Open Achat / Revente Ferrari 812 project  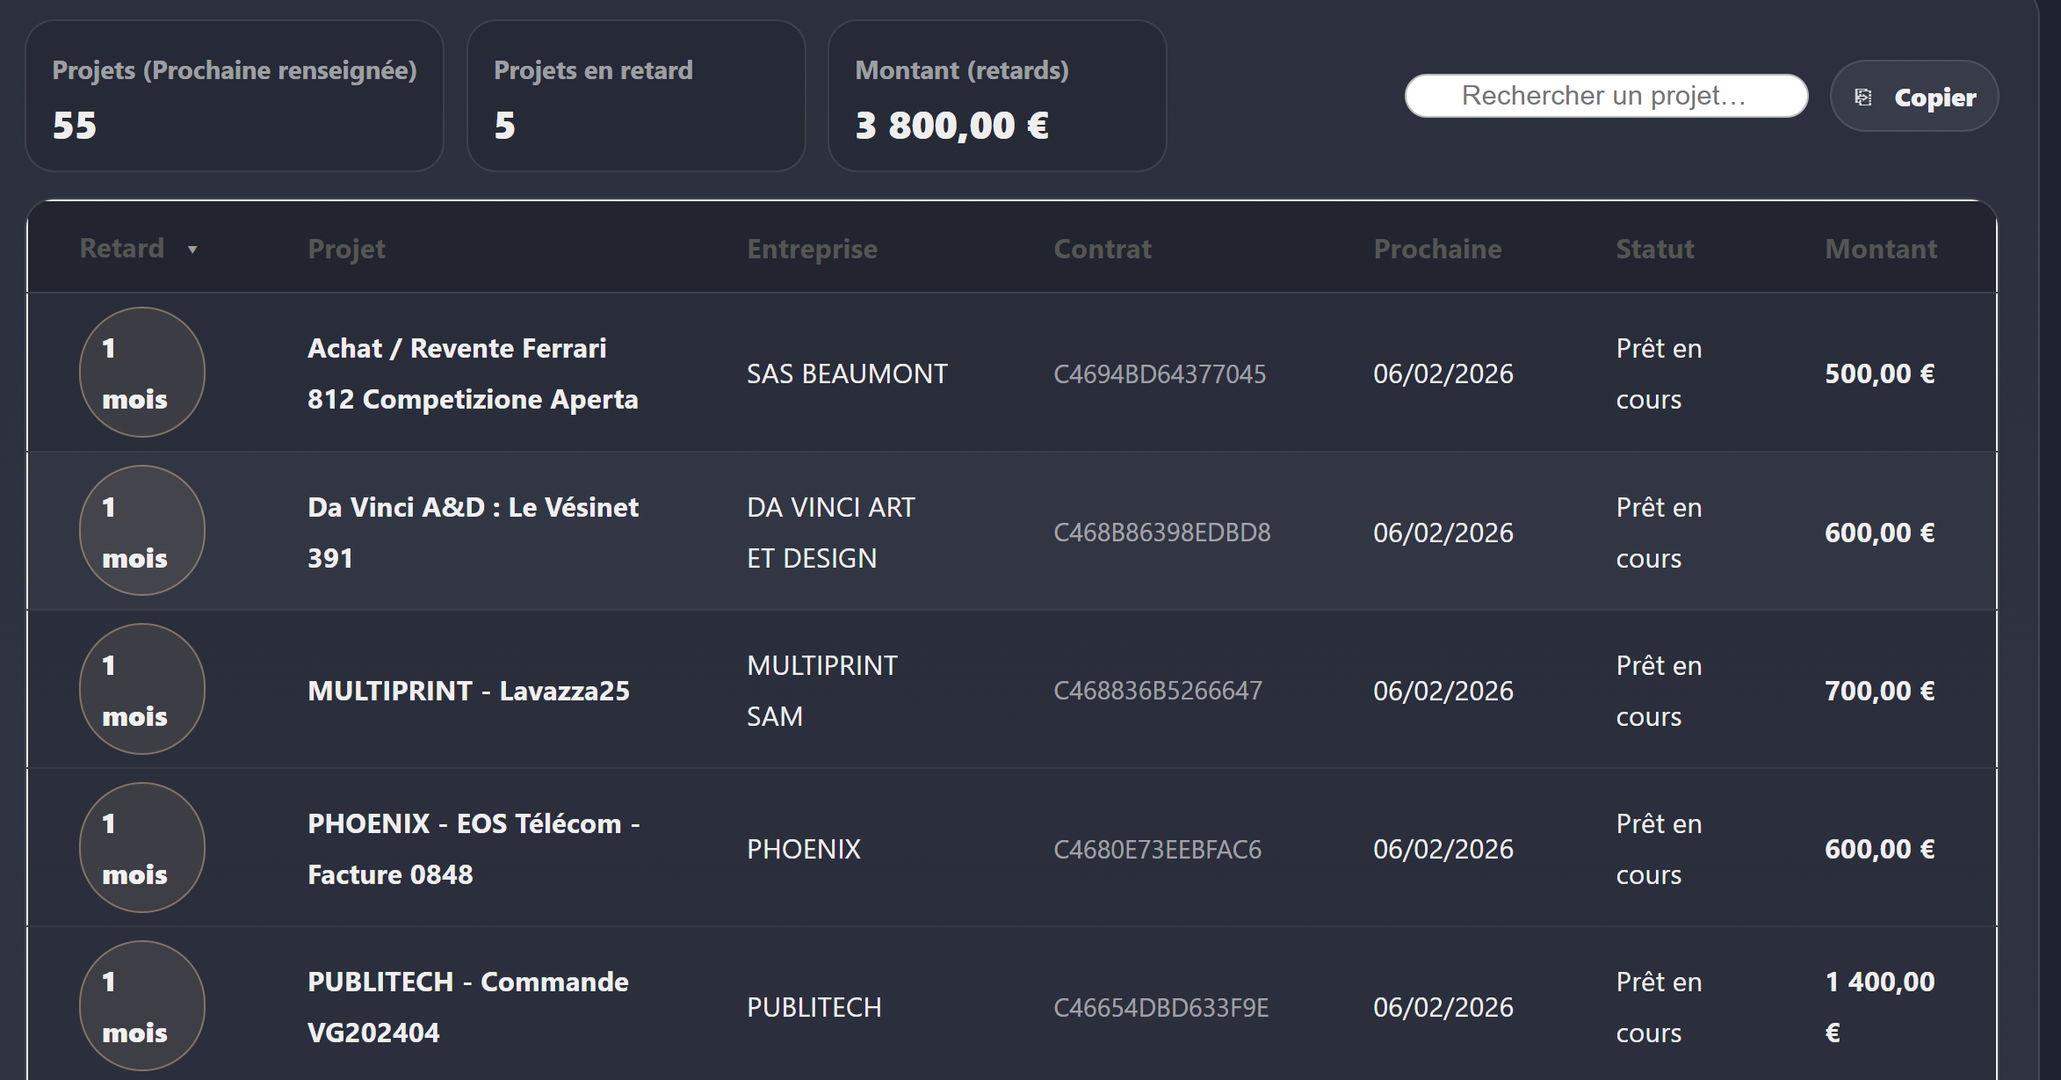[473, 373]
